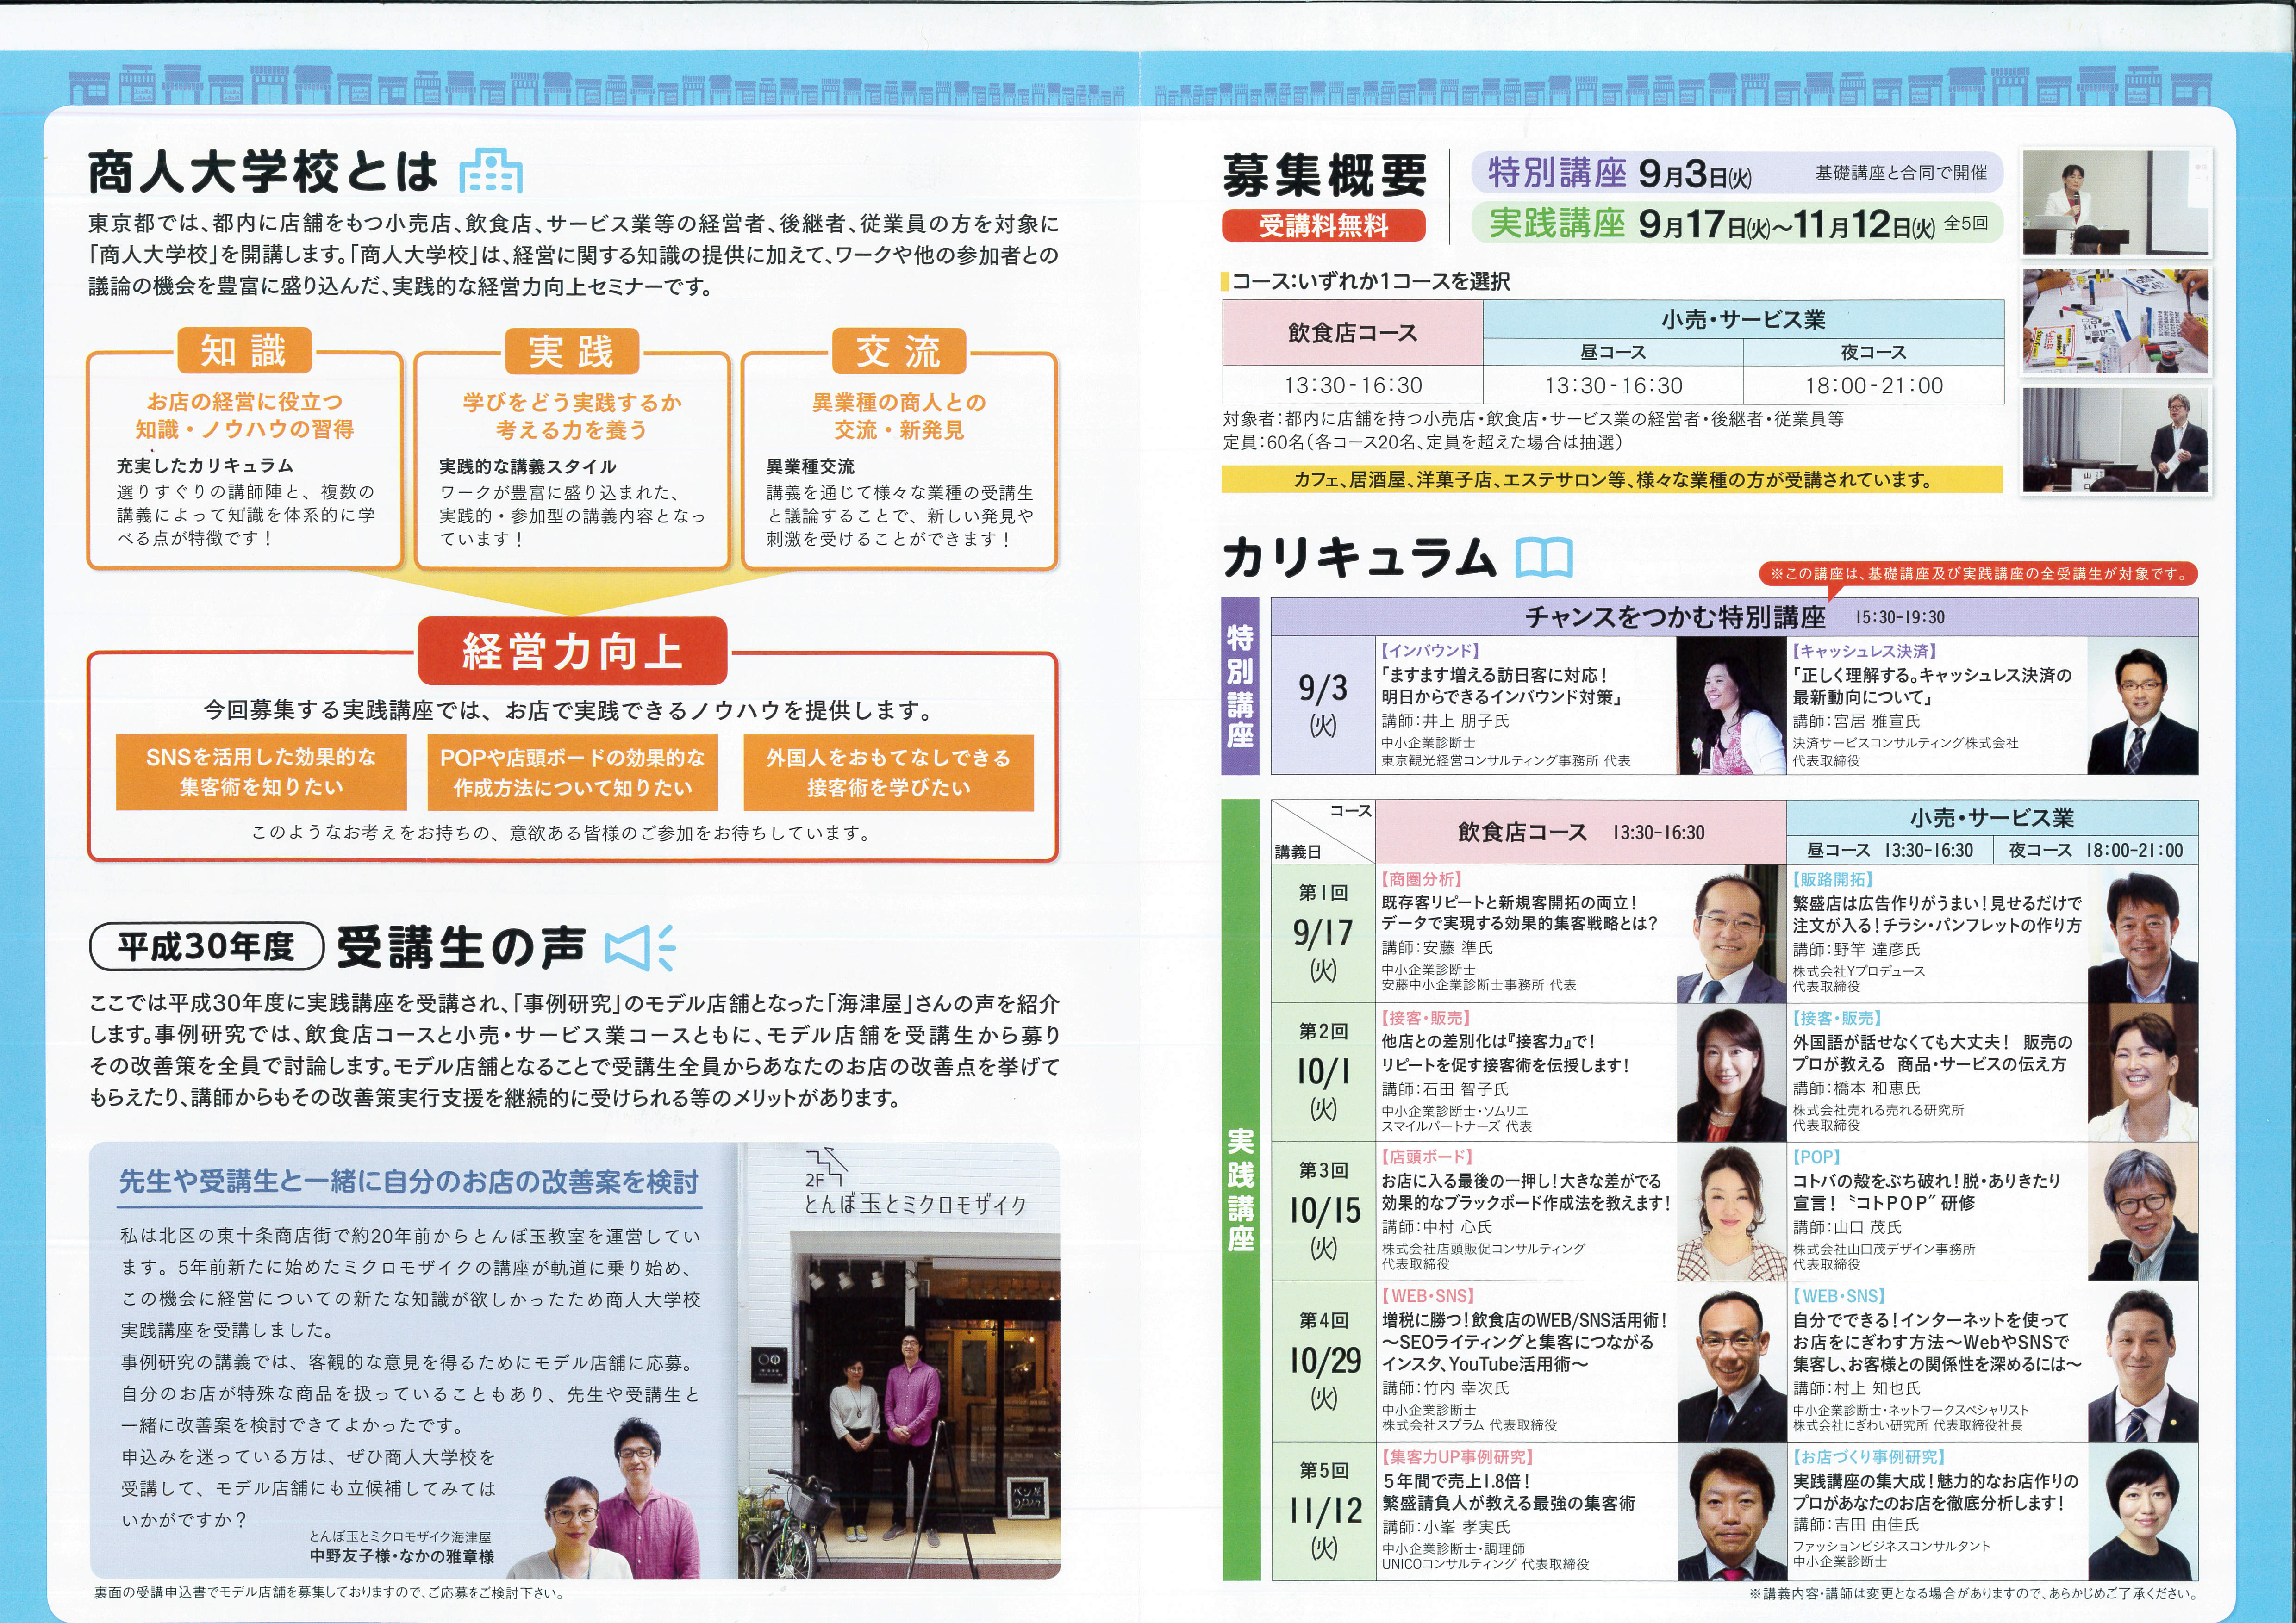Image resolution: width=2296 pixels, height=1623 pixels.
Task: Click the 18:00-21:00 time cell
Action: coord(1873,385)
